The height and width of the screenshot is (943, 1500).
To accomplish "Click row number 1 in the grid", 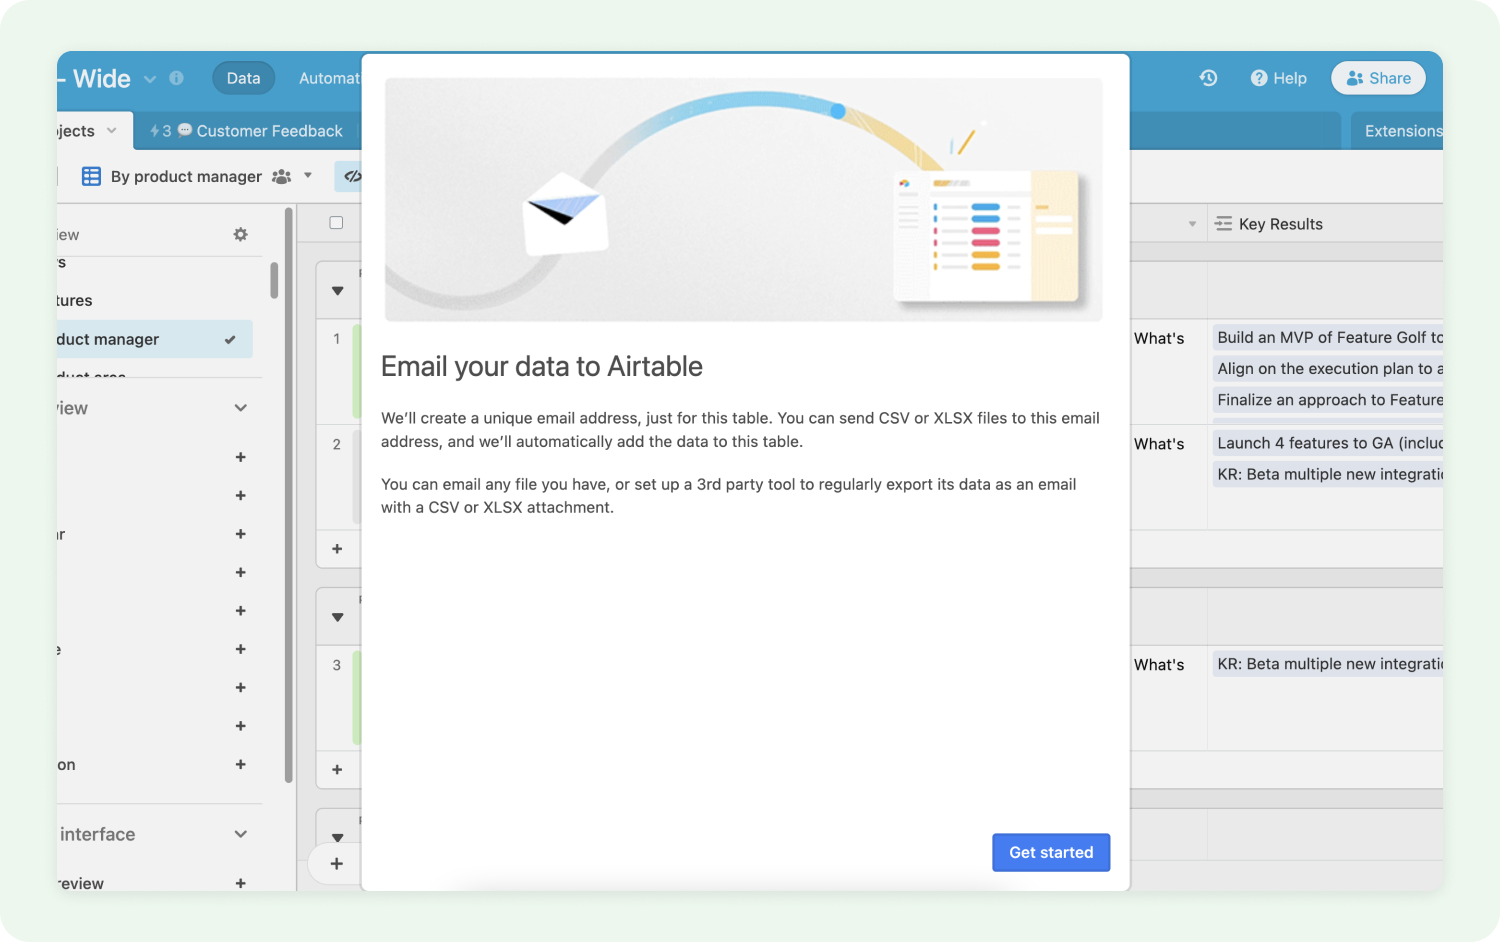I will pos(337,339).
